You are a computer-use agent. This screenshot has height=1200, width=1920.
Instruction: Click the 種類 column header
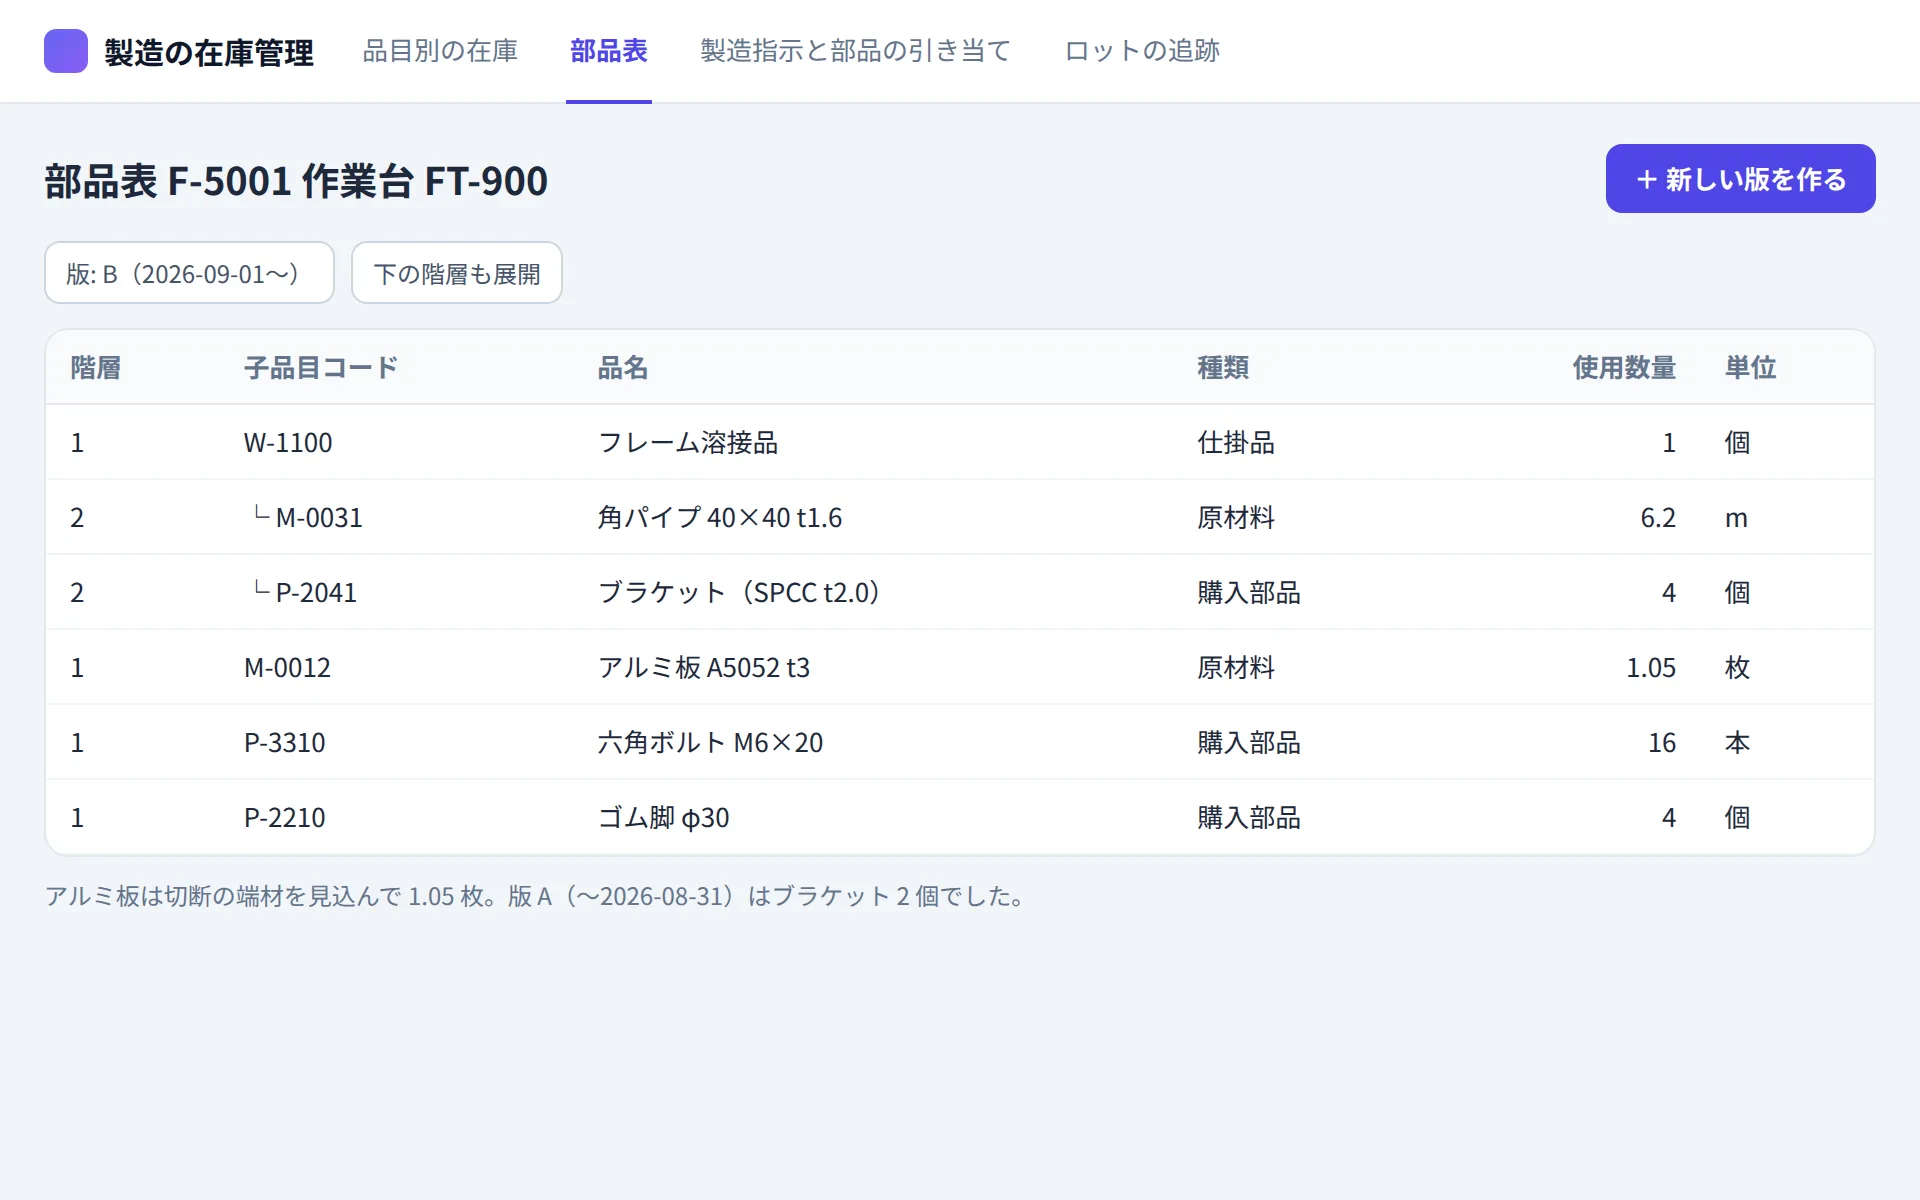coord(1223,368)
